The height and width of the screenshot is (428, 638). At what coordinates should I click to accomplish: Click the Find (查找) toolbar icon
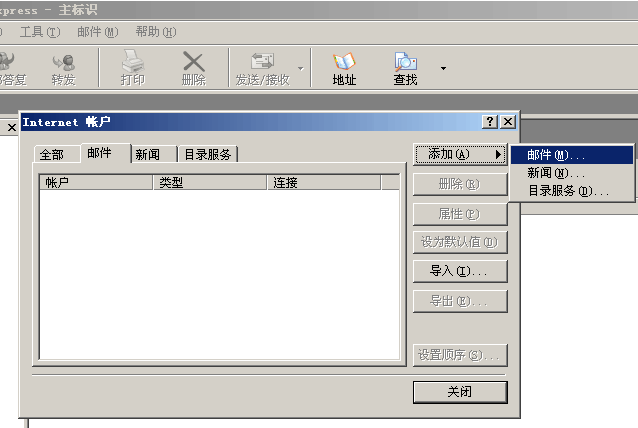point(405,68)
